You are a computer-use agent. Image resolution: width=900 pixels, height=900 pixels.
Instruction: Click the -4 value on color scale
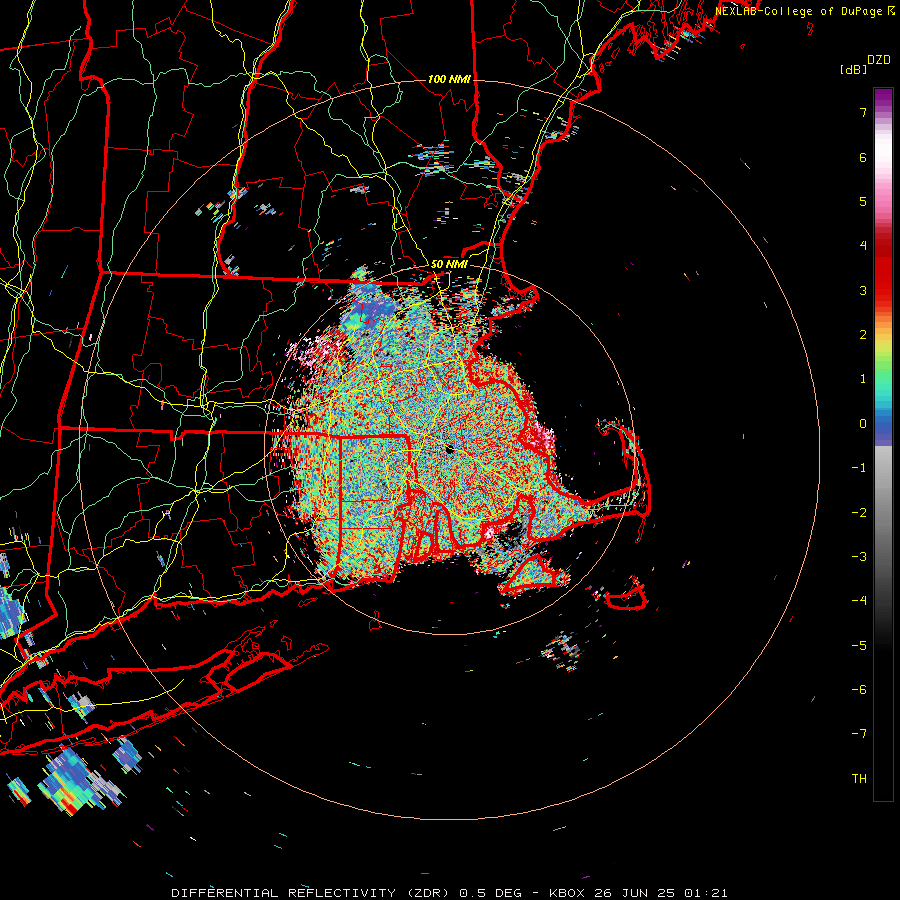click(x=859, y=601)
